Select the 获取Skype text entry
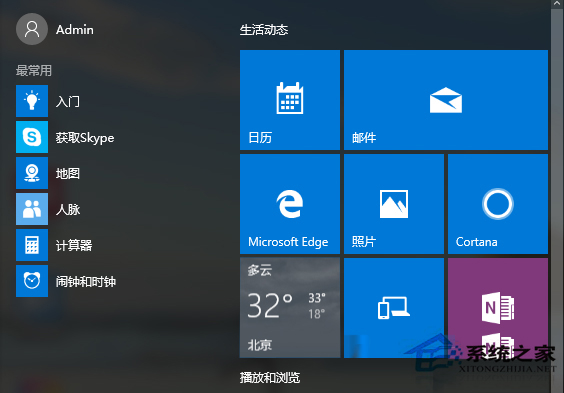Viewport: 564px width, 393px height. point(85,138)
